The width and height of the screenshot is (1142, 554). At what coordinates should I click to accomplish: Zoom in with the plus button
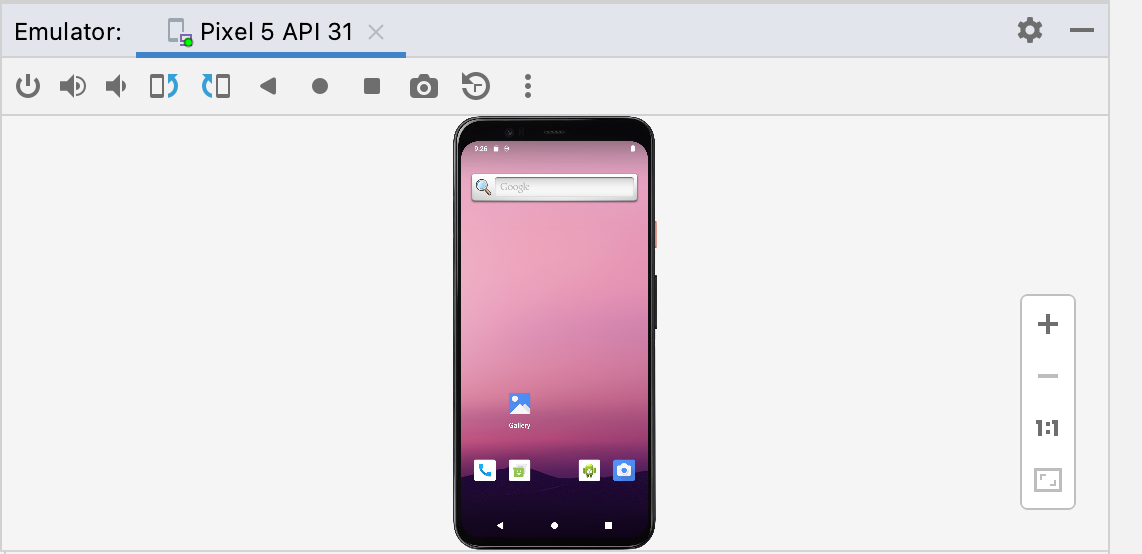[x=1048, y=324]
